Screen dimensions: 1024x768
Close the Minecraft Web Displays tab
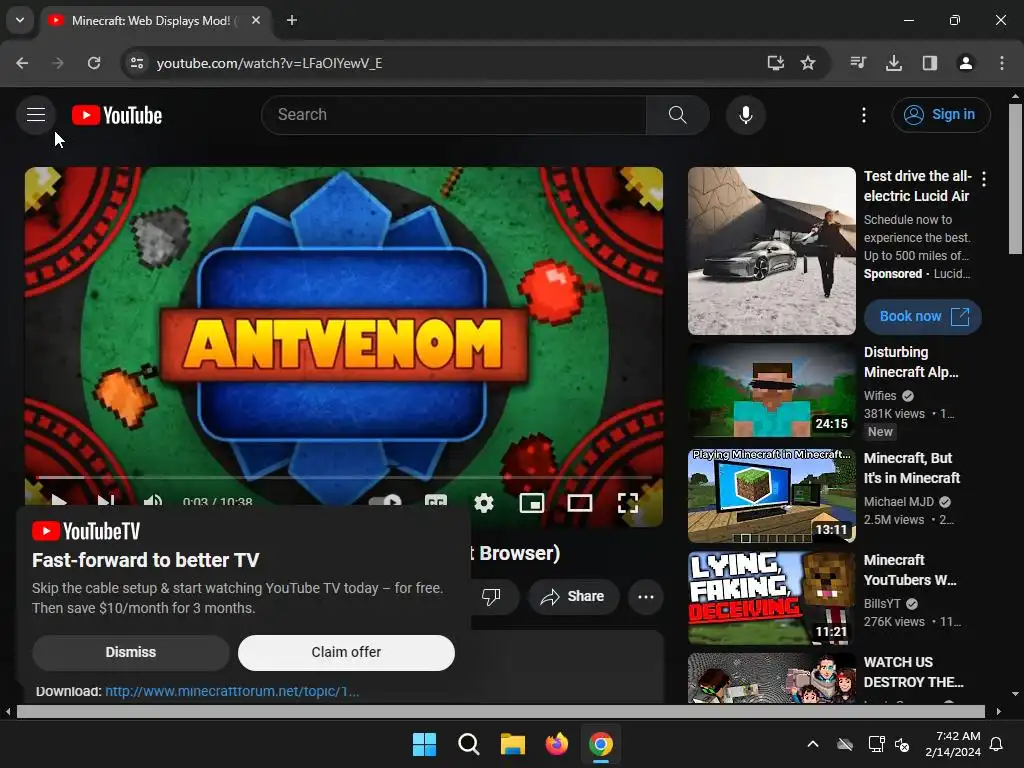[256, 20]
